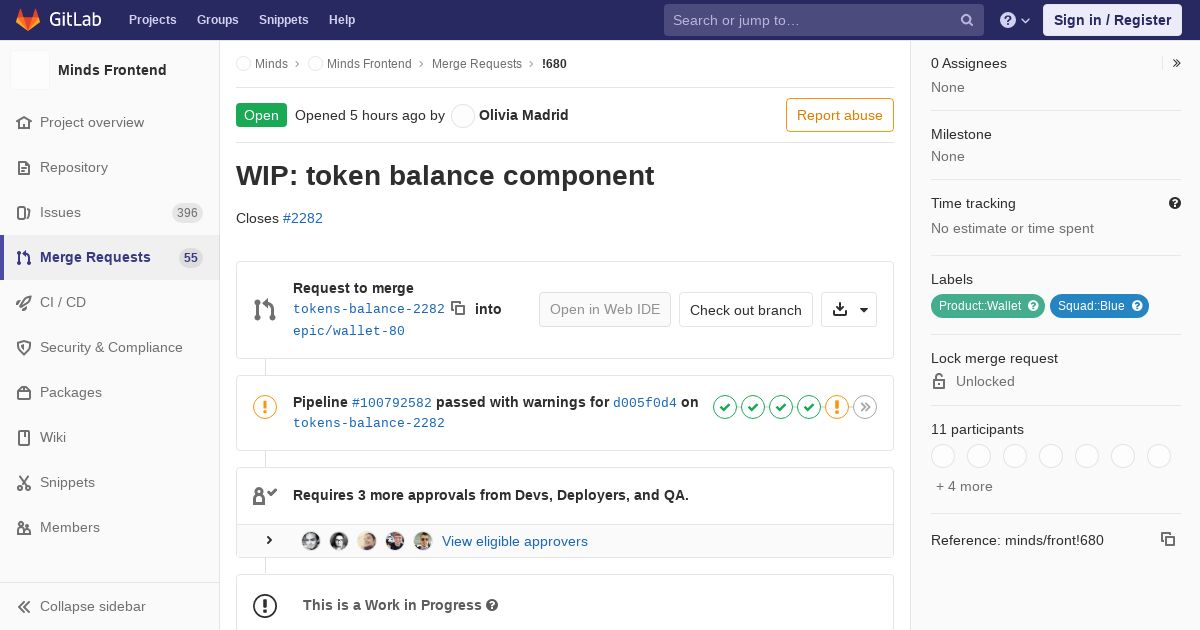This screenshot has width=1200, height=630.
Task: Click the Members people icon
Action: coord(24,527)
